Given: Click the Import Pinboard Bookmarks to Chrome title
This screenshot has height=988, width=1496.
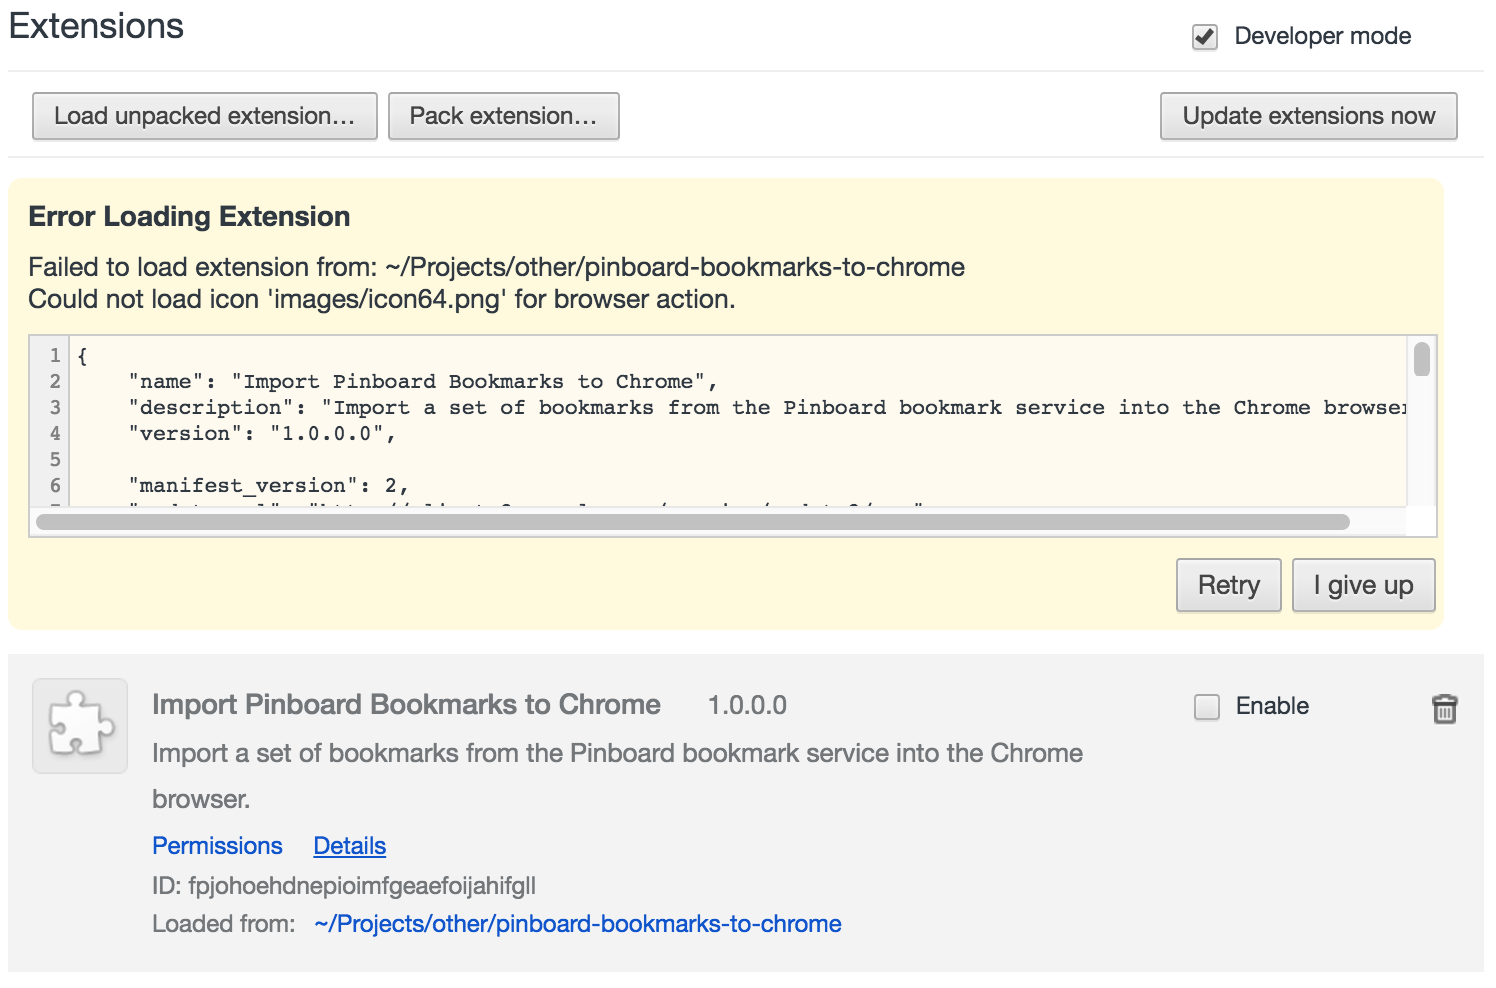Looking at the screenshot, I should click(x=406, y=705).
